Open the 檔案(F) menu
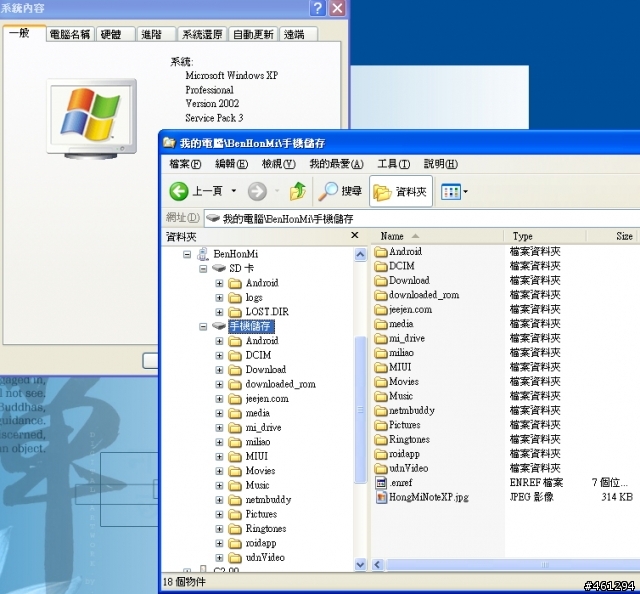The width and height of the screenshot is (640, 594). click(x=185, y=164)
